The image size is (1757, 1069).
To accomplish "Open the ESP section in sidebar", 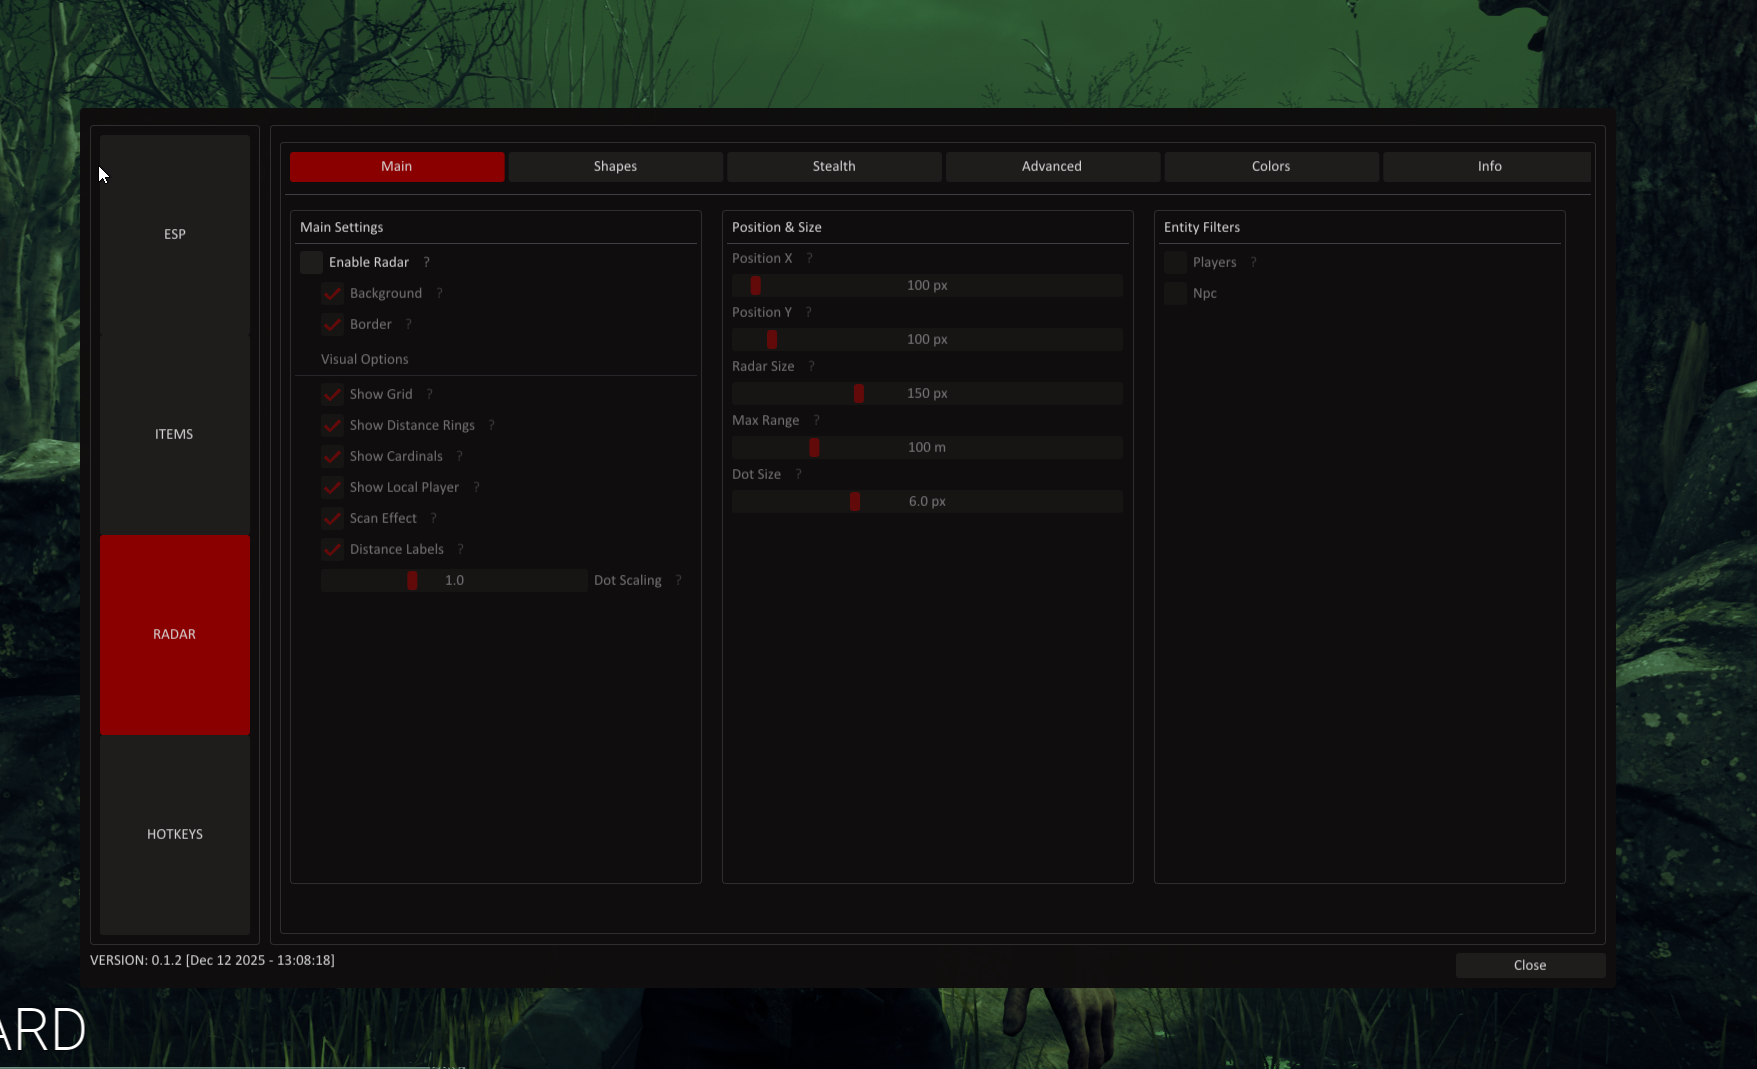I will point(175,234).
